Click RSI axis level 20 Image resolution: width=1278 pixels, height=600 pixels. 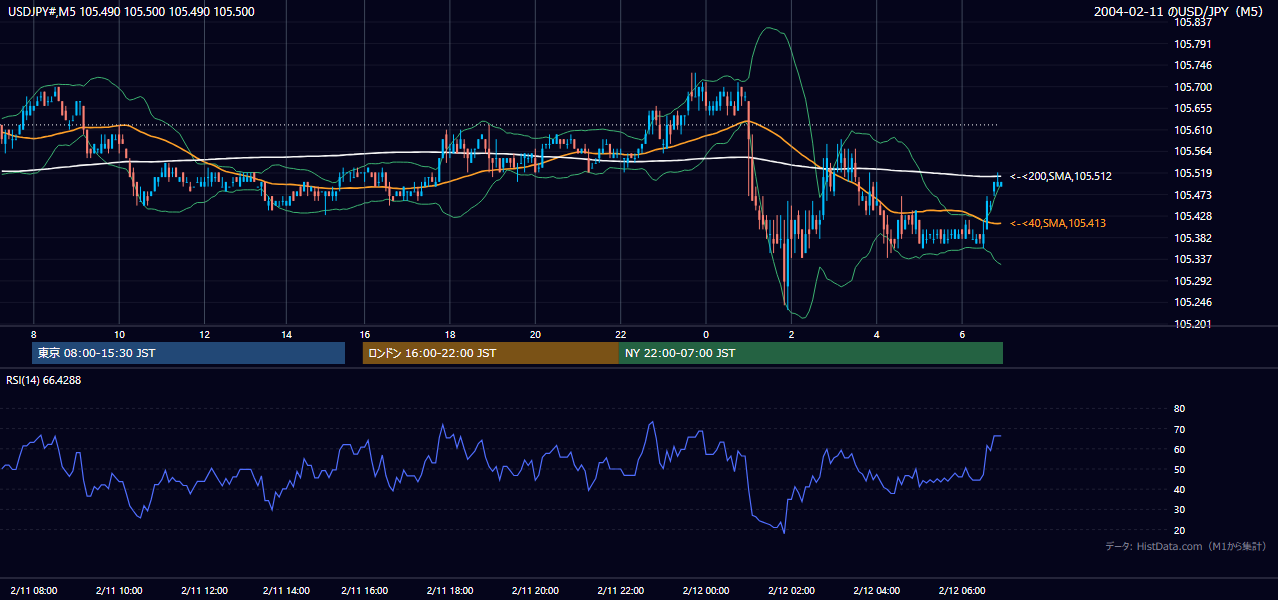[x=1179, y=530]
